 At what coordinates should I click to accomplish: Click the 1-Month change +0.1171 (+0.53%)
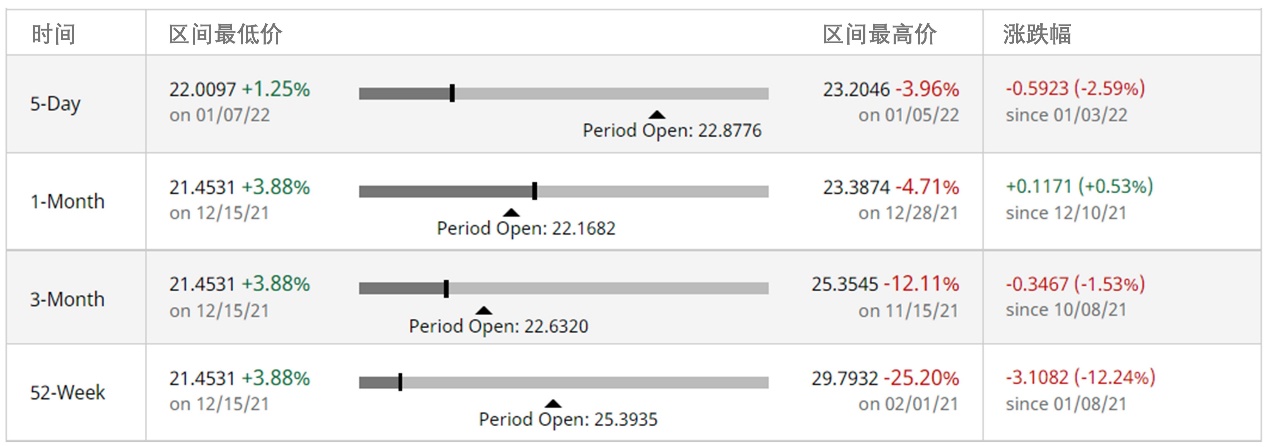(x=1080, y=186)
